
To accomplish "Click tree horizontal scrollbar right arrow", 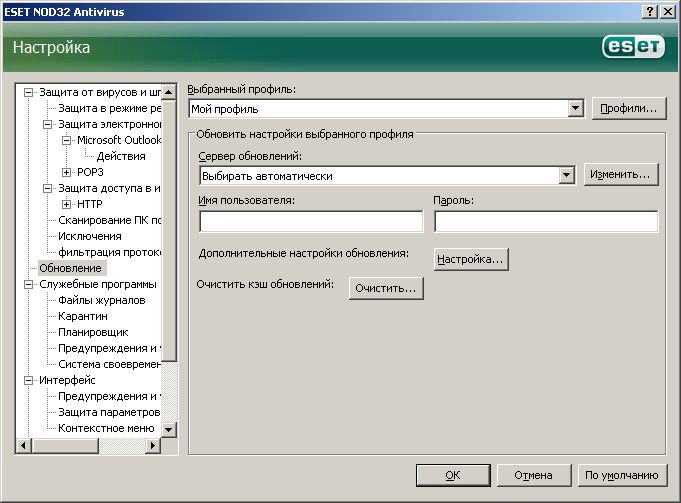I will (x=153, y=445).
